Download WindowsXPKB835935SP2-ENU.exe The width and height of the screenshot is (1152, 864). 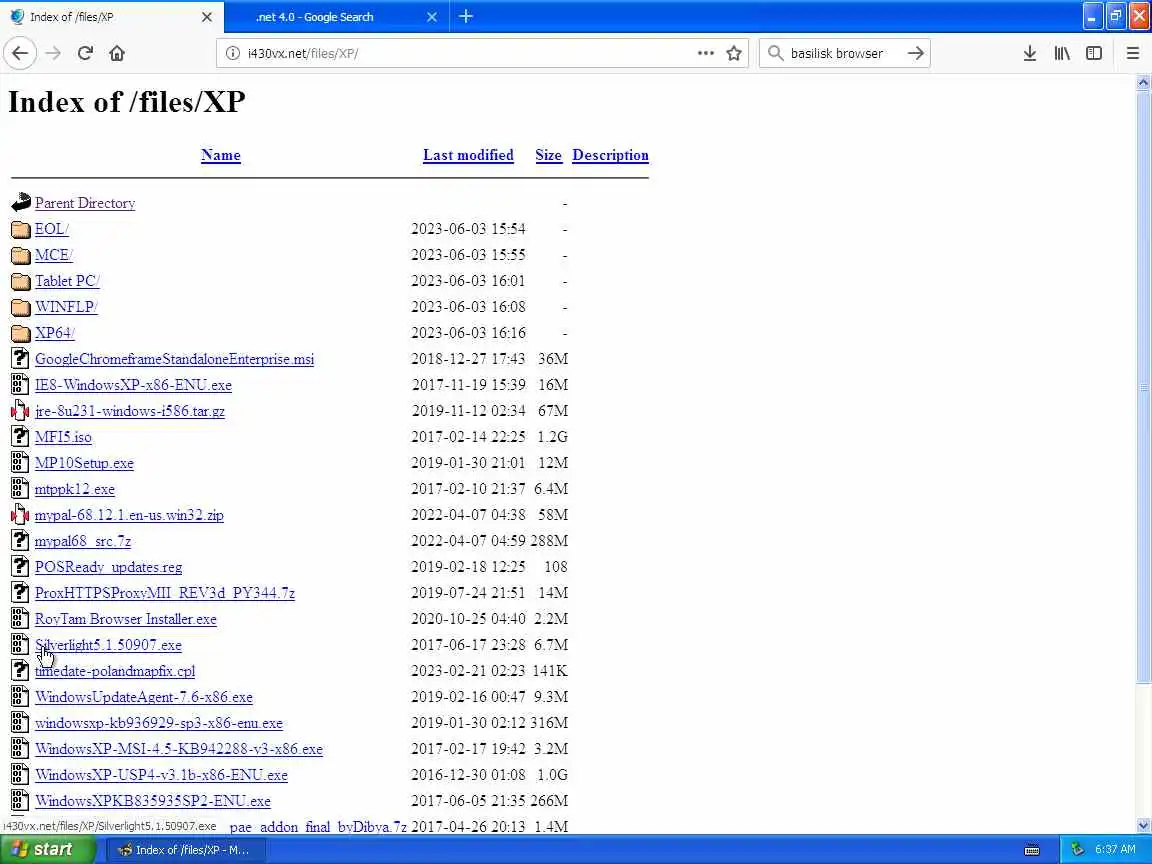[x=153, y=801]
